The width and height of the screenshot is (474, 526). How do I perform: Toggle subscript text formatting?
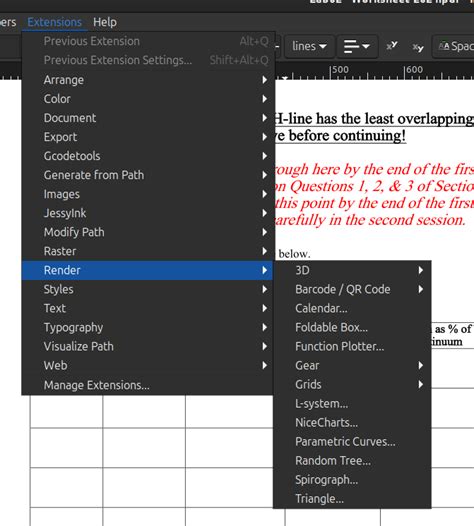coord(418,47)
